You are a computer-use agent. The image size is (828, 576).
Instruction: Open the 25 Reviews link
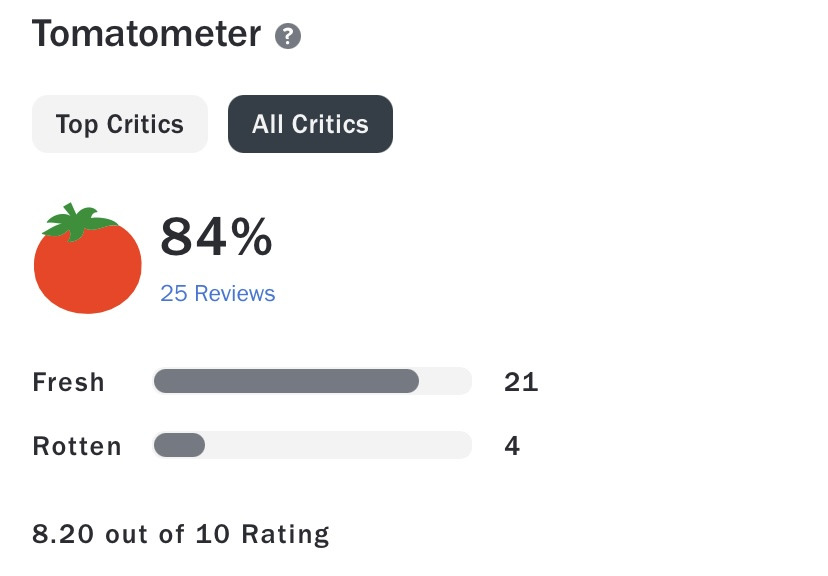[x=217, y=293]
